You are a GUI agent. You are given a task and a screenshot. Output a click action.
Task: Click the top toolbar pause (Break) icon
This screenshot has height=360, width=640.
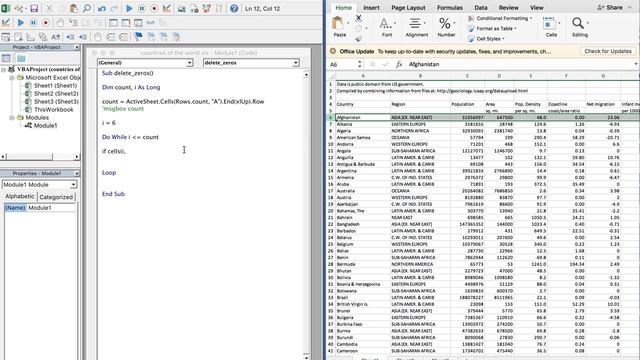click(142, 8)
